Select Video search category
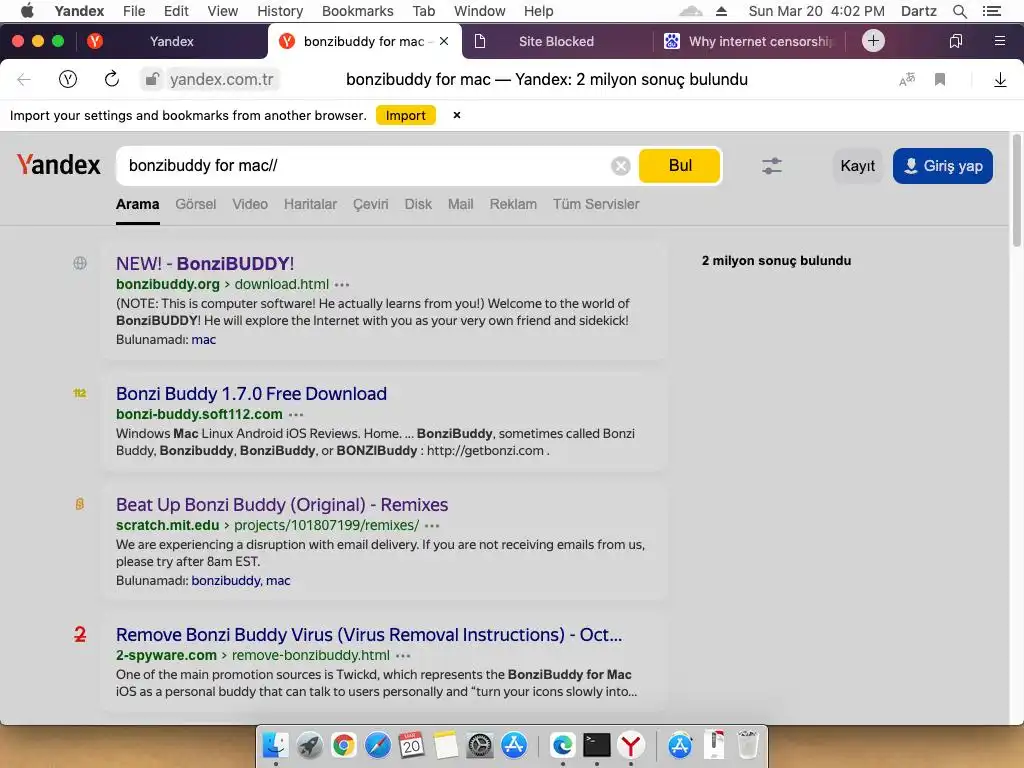 coord(250,204)
